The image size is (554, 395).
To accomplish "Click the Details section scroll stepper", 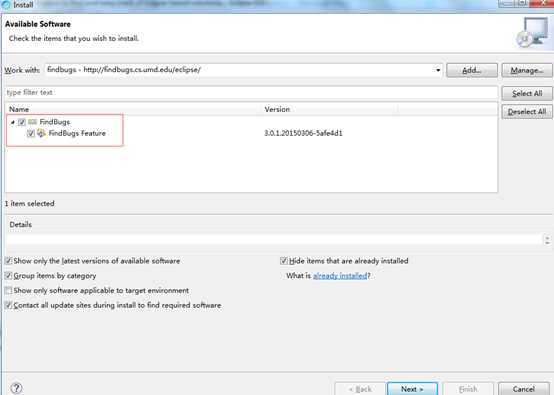I will (547, 240).
